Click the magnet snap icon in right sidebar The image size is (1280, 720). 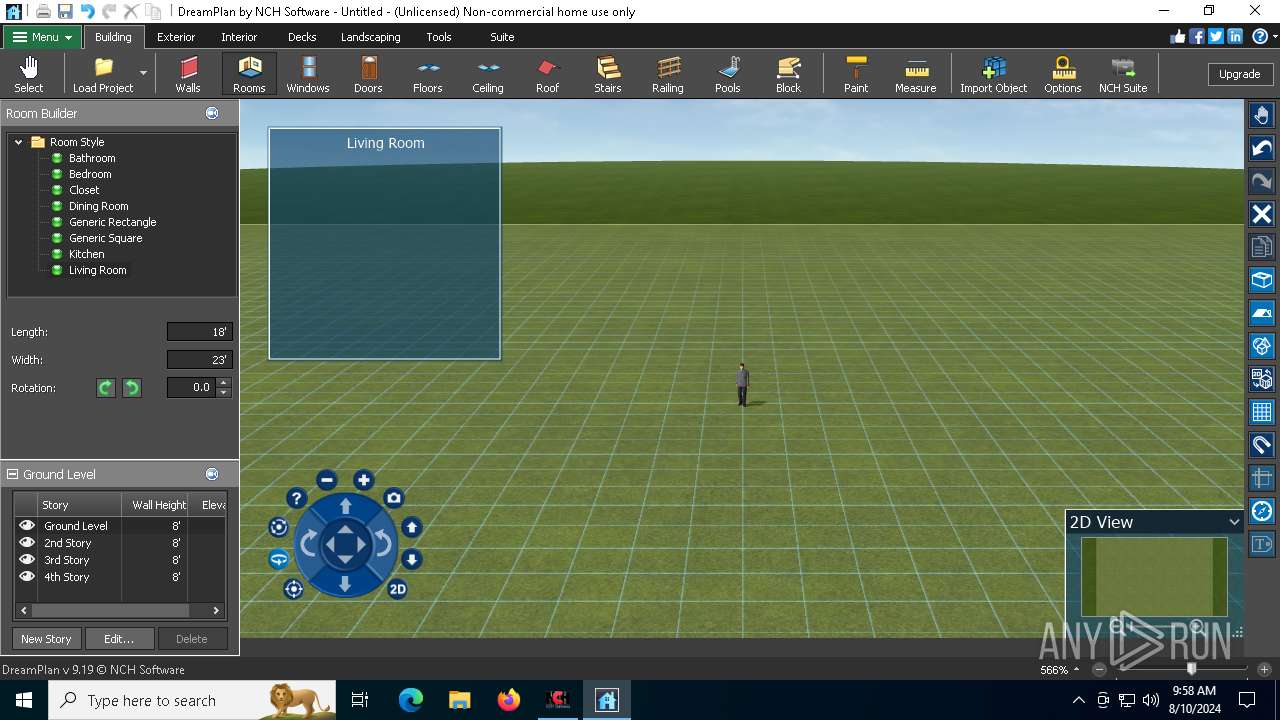click(1262, 445)
